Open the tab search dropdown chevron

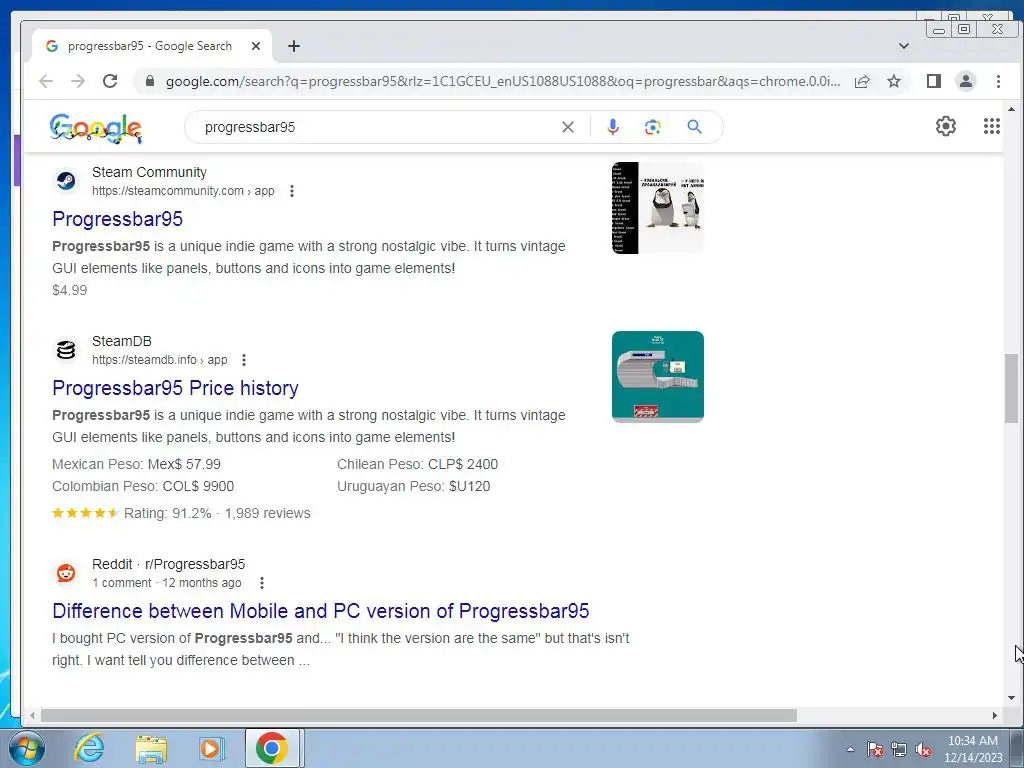(904, 46)
